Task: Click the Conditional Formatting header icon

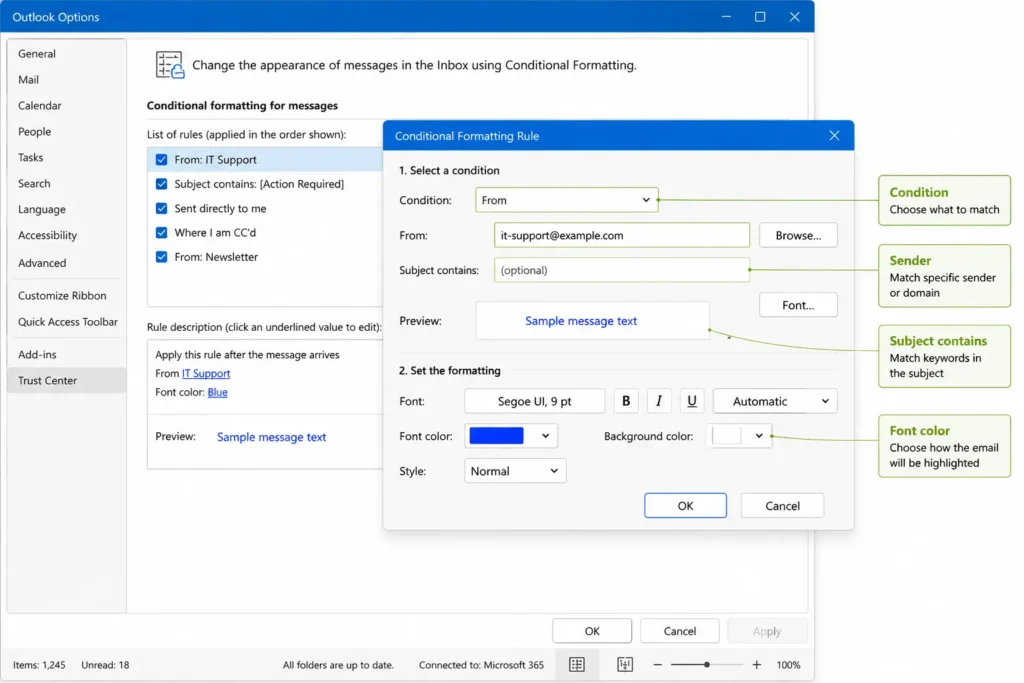Action: (170, 65)
